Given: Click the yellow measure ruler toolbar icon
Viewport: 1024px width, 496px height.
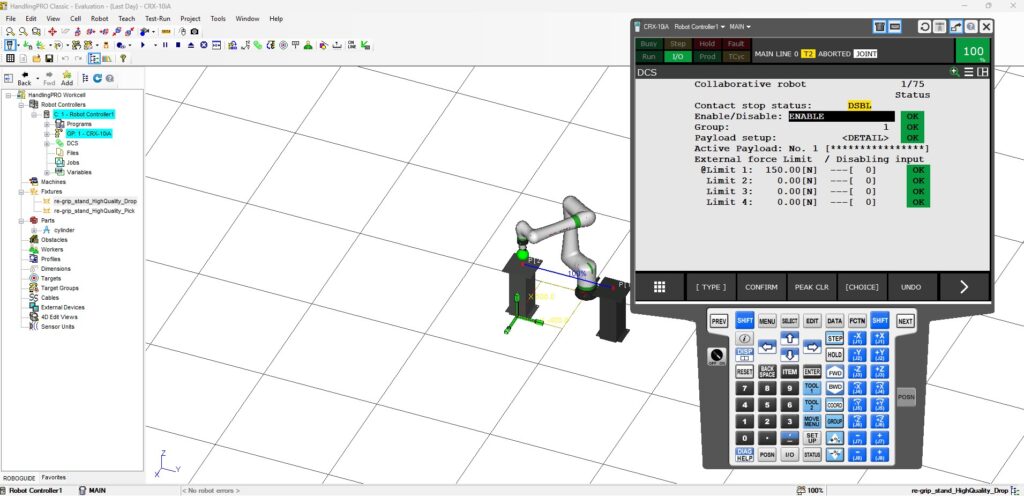Looking at the screenshot, I should pyautogui.click(x=166, y=31).
